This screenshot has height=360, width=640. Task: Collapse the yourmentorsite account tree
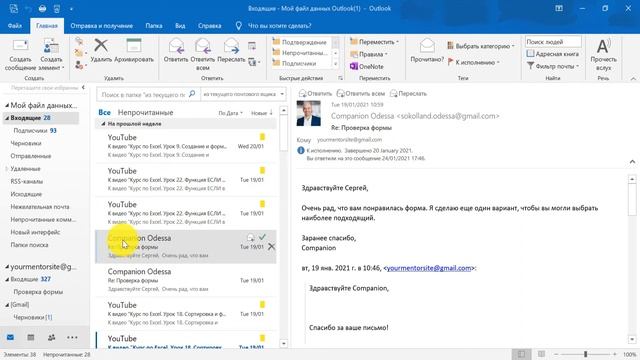point(7,267)
